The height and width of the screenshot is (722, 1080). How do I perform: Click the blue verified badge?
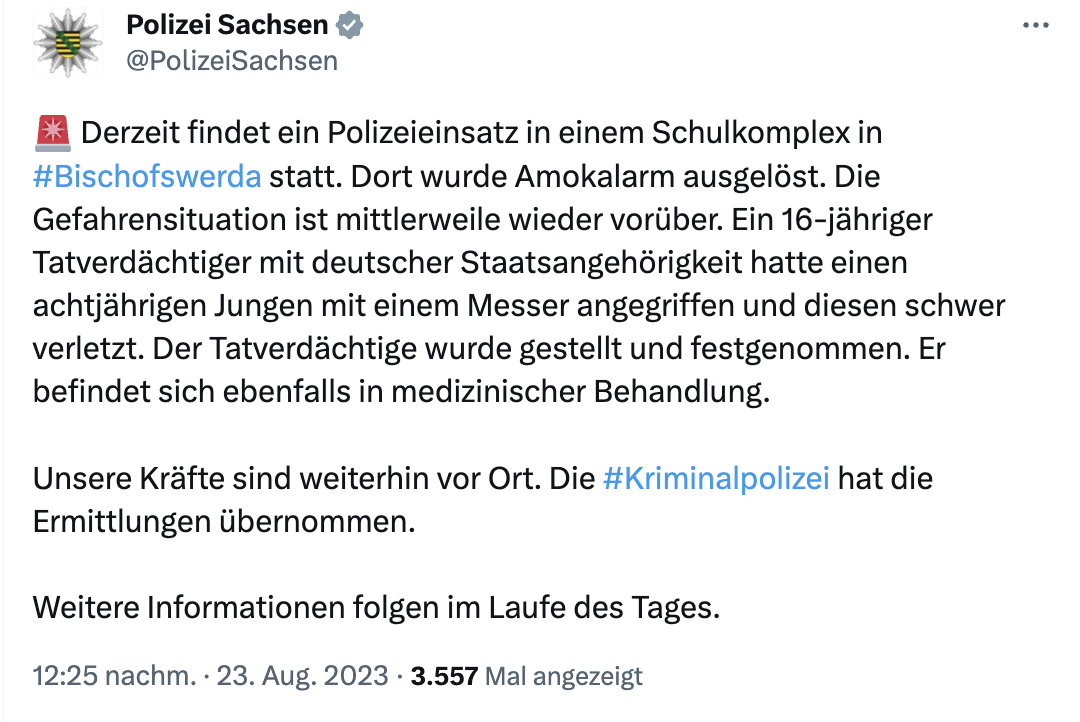(349, 26)
